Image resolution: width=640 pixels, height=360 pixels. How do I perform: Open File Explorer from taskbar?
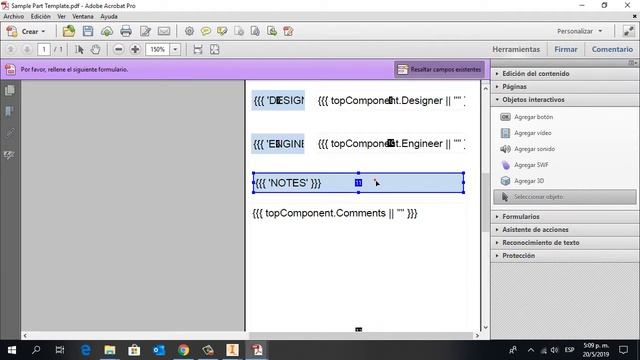click(110, 350)
